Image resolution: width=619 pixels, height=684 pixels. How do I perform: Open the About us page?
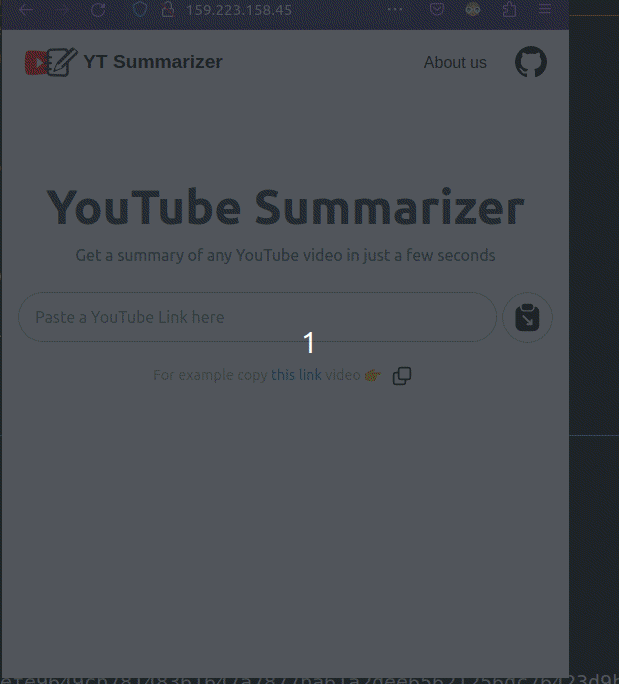click(x=455, y=62)
